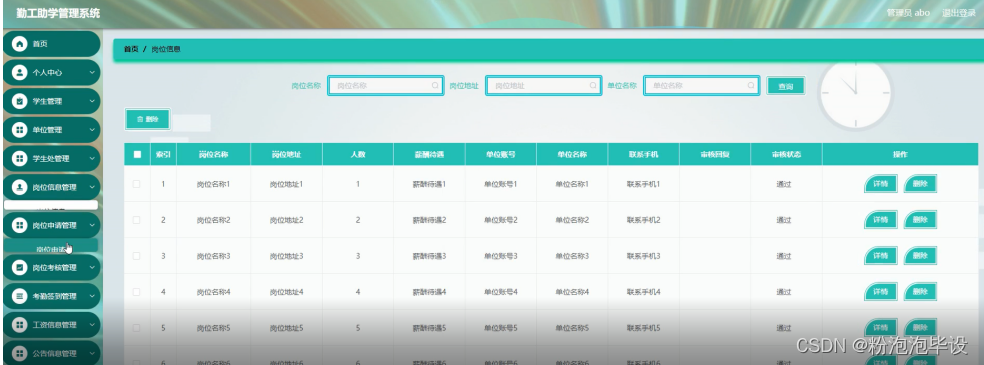Expand the 个人中心 chevron
Image resolution: width=984 pixels, height=365 pixels.
click(92, 73)
